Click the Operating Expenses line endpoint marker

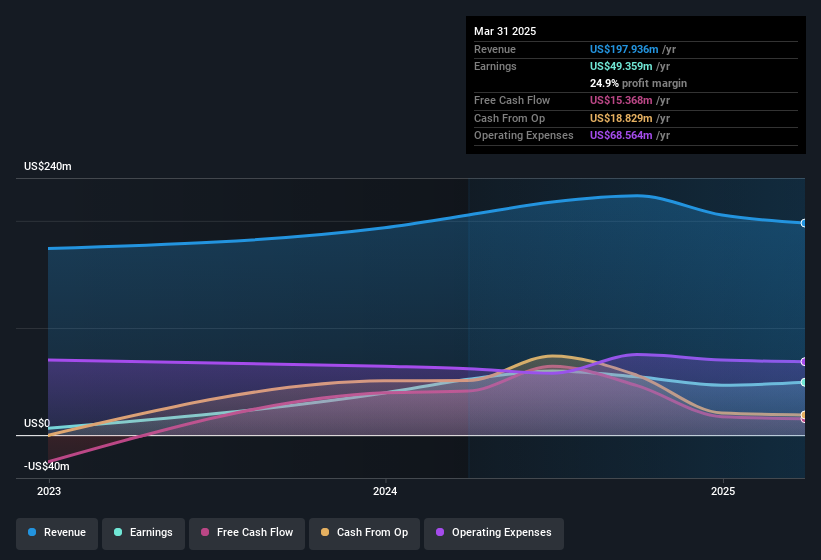coord(804,362)
